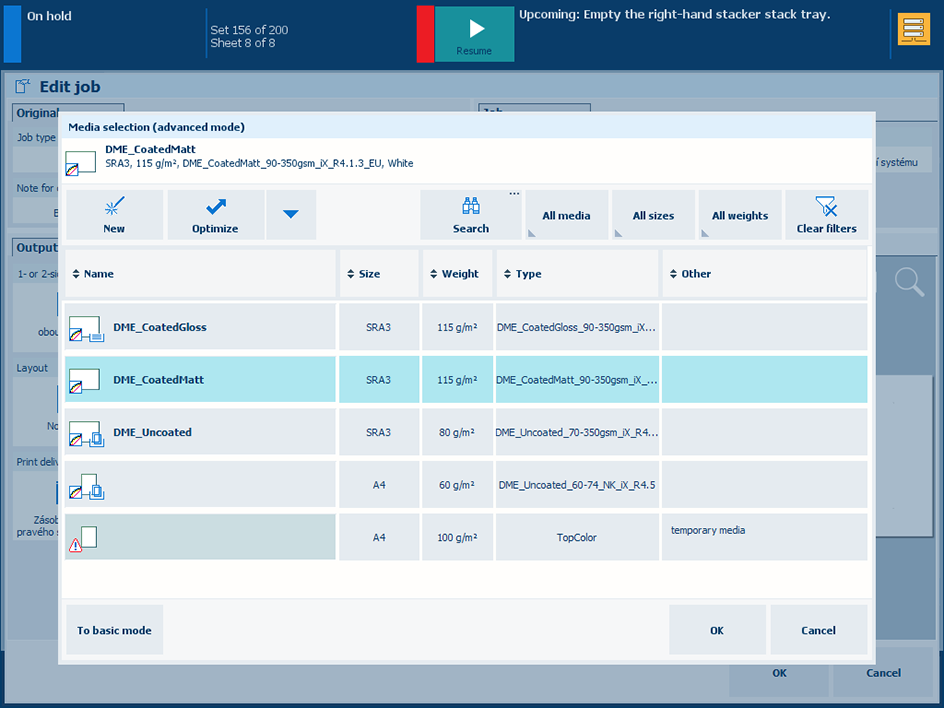Expand the dropdown arrow next to Optimize
The width and height of the screenshot is (944, 708).
coord(291,215)
